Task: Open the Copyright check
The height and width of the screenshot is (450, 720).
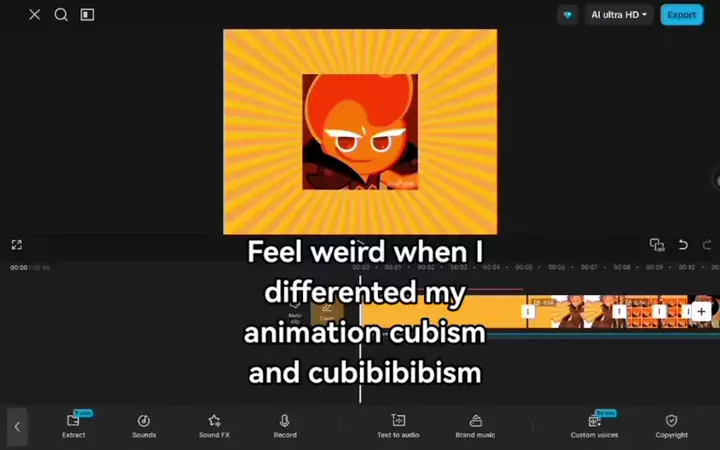Action: (x=671, y=426)
